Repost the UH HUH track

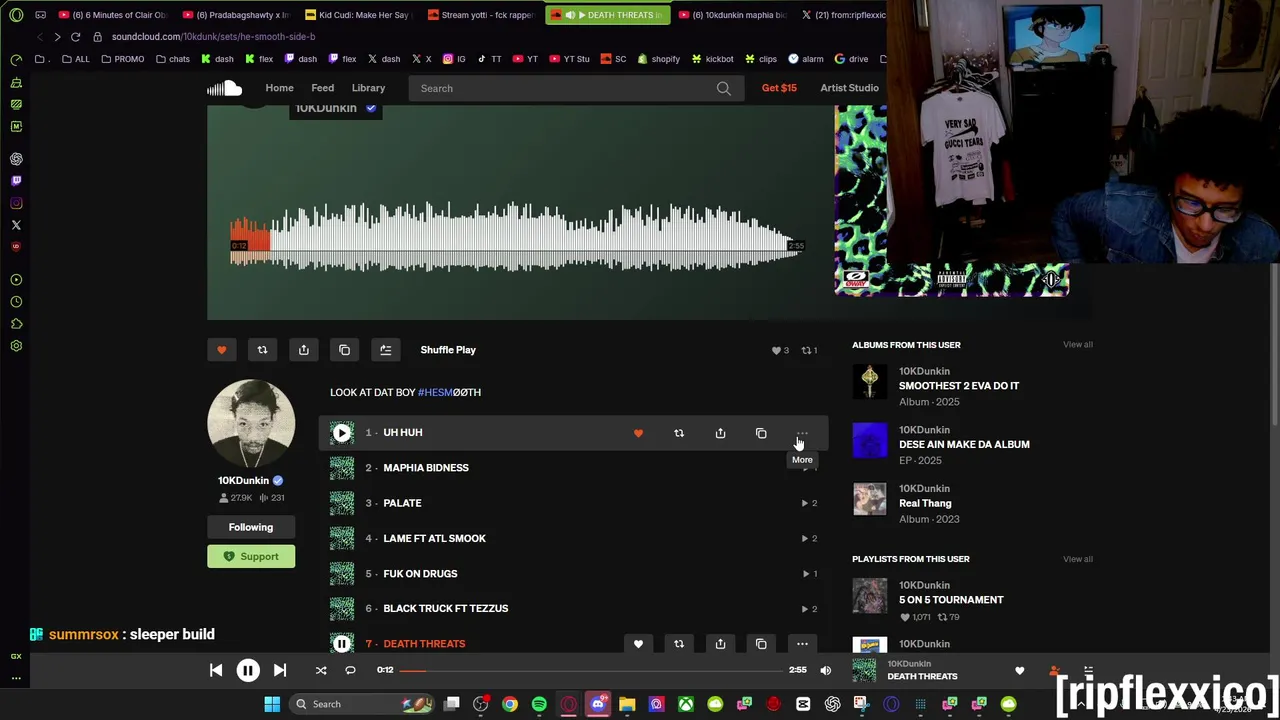(679, 433)
